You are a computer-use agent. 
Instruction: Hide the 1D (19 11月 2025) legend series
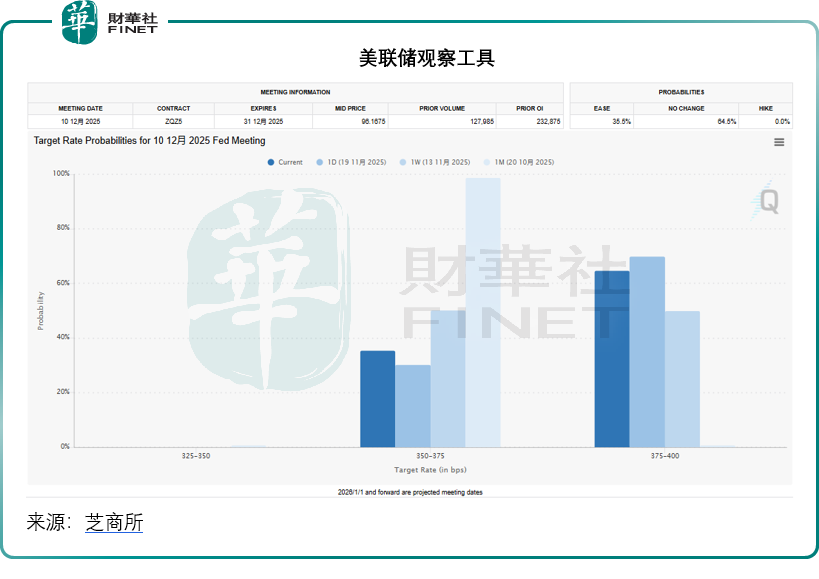coord(351,162)
